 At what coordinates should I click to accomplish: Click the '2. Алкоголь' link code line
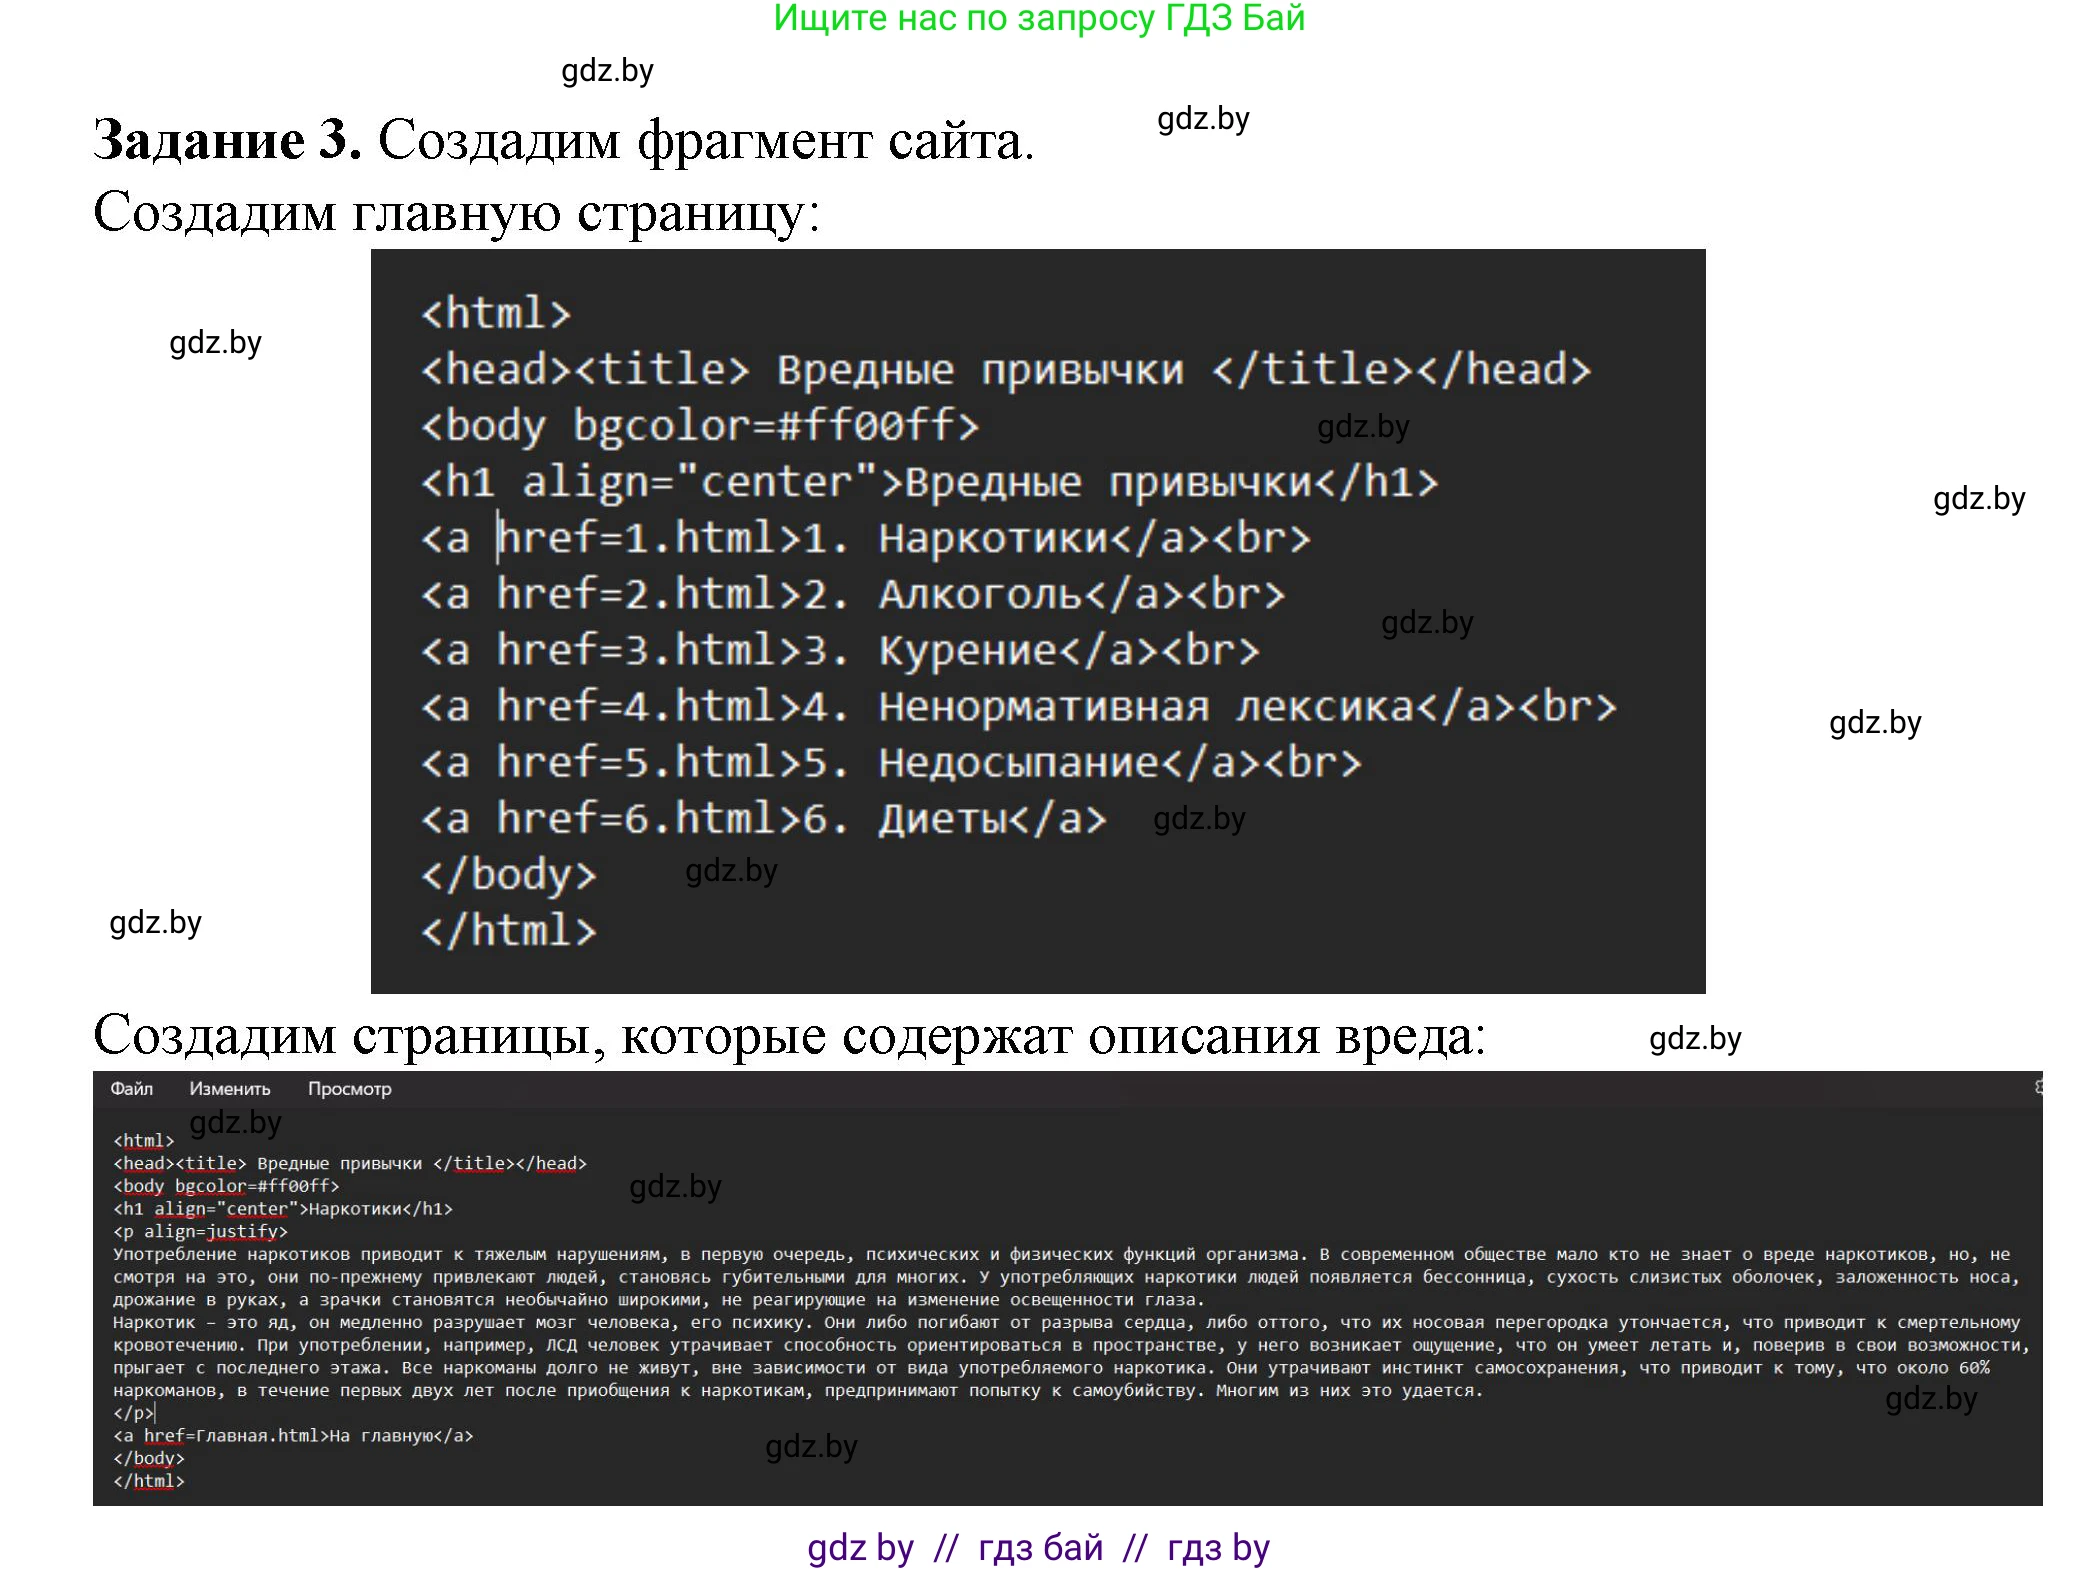tap(852, 595)
